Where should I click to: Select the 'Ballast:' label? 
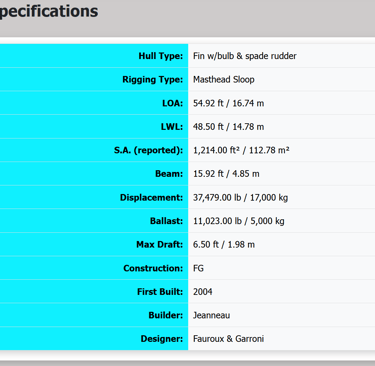pyautogui.click(x=167, y=221)
